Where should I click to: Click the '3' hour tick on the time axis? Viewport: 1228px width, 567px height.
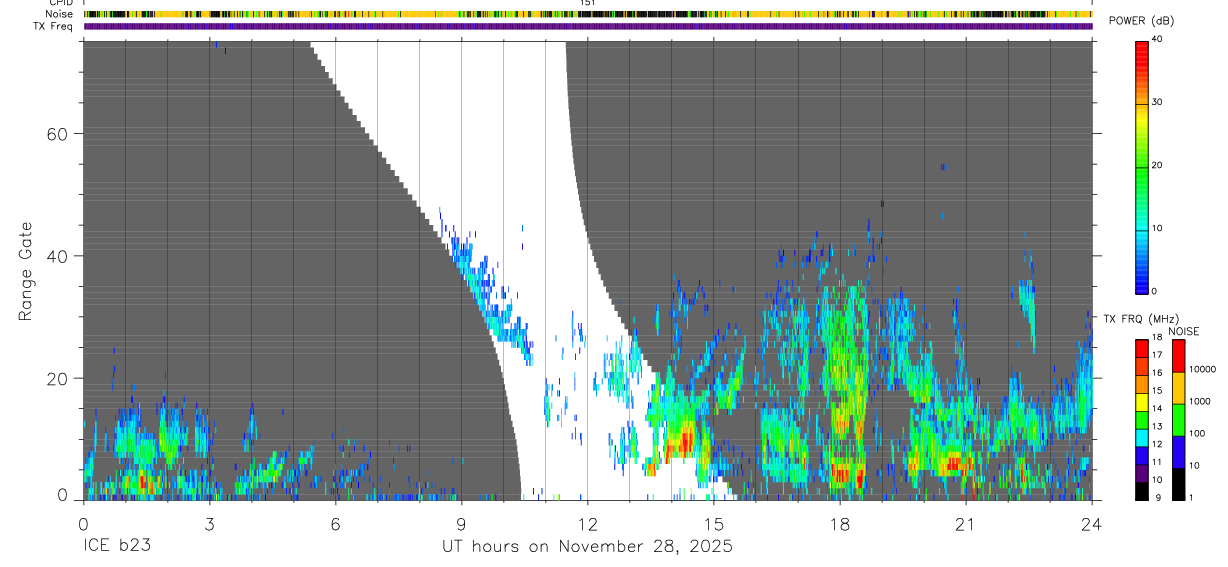(209, 524)
